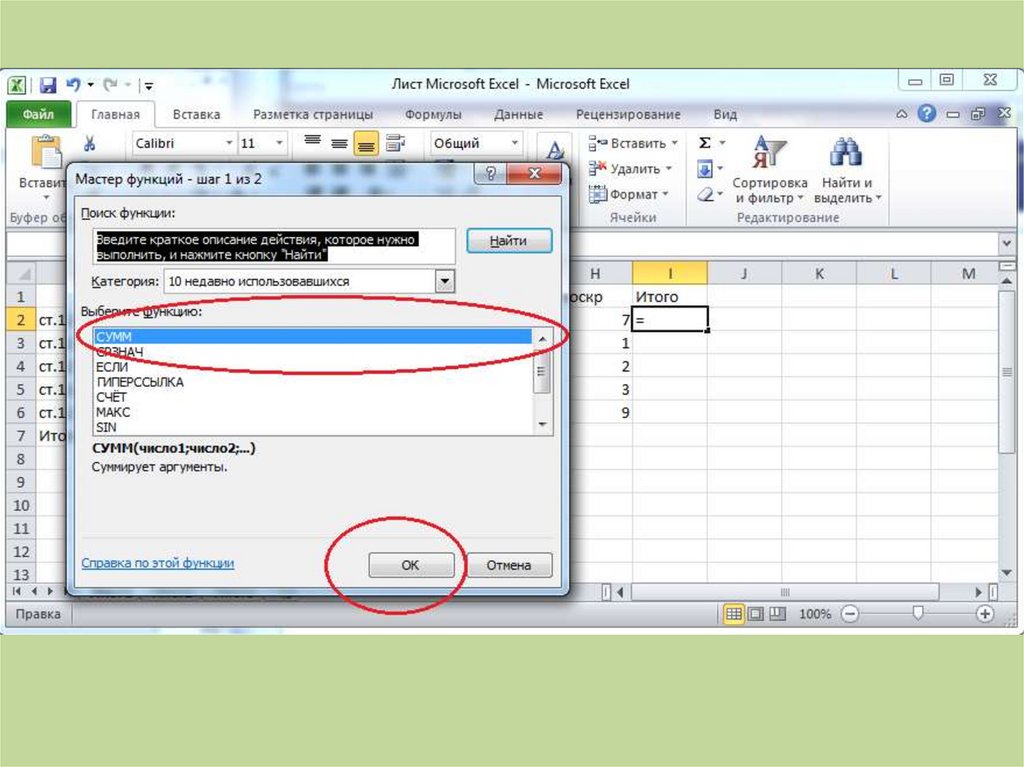The image size is (1024, 767).
Task: Click the Excel Help question mark icon
Action: [x=926, y=114]
